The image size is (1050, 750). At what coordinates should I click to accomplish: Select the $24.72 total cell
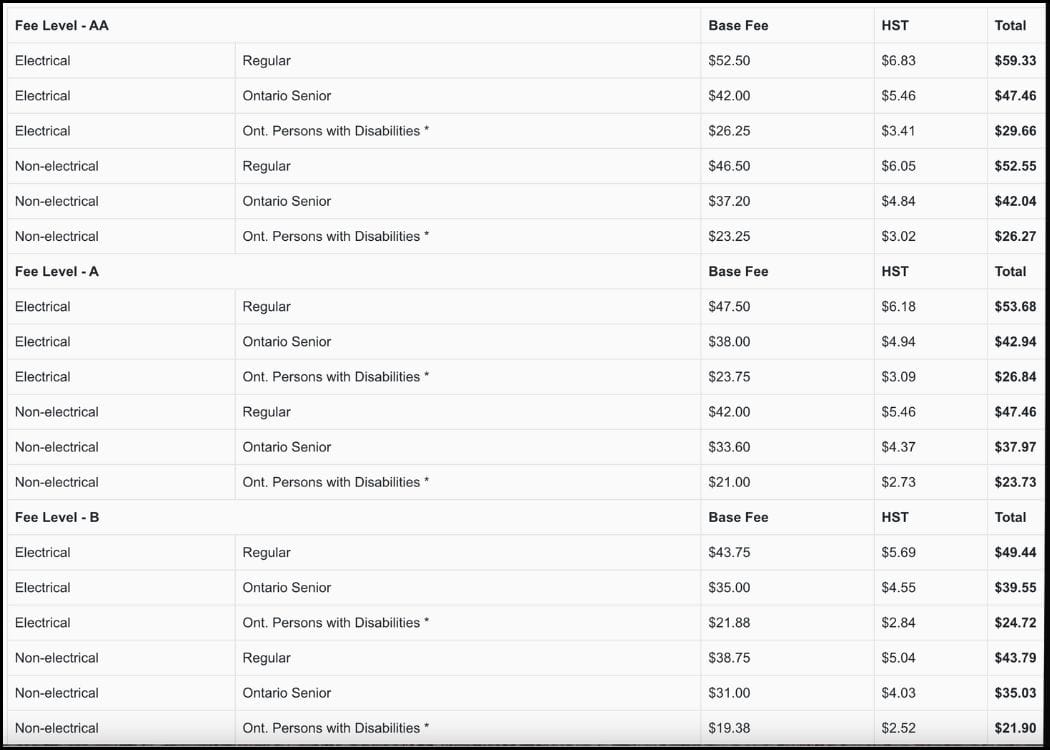pyautogui.click(x=1015, y=622)
